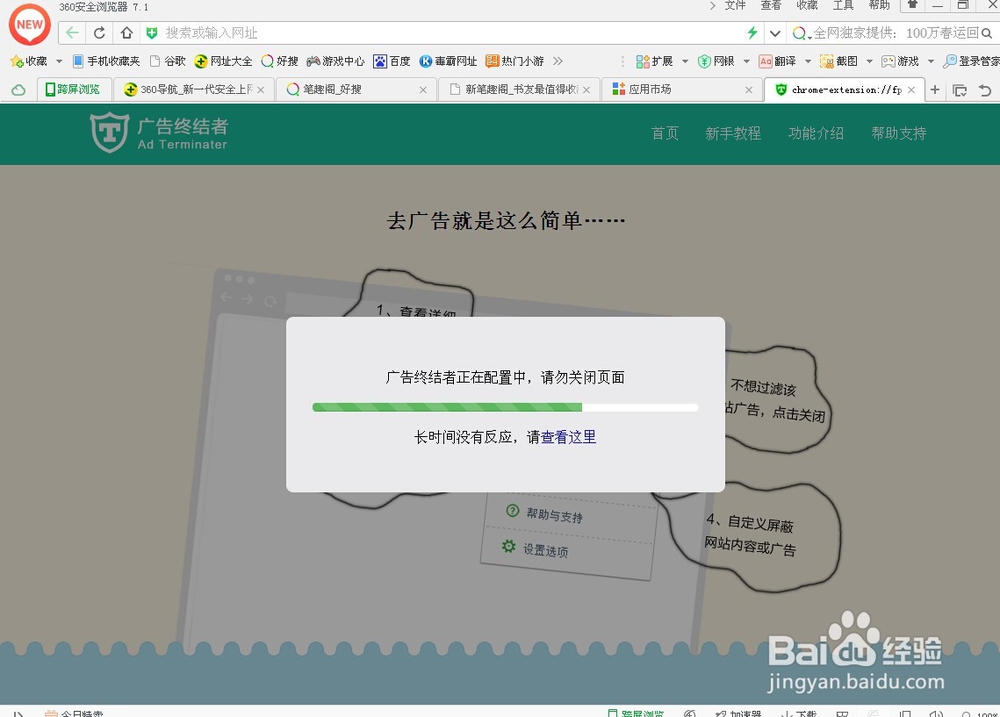
Task: Close the 应用市场 tab
Action: (749, 90)
